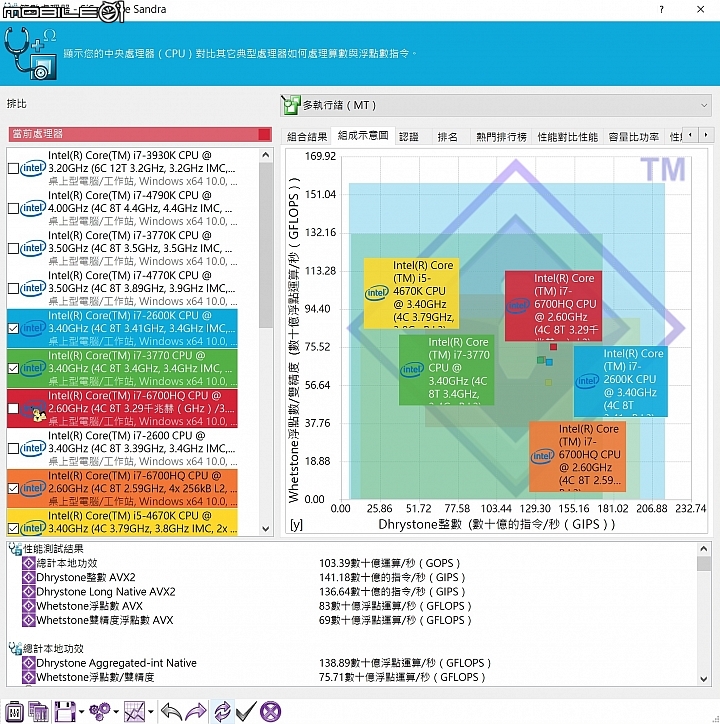
Task: Click the tab strip right scroll arrow
Action: 705,135
